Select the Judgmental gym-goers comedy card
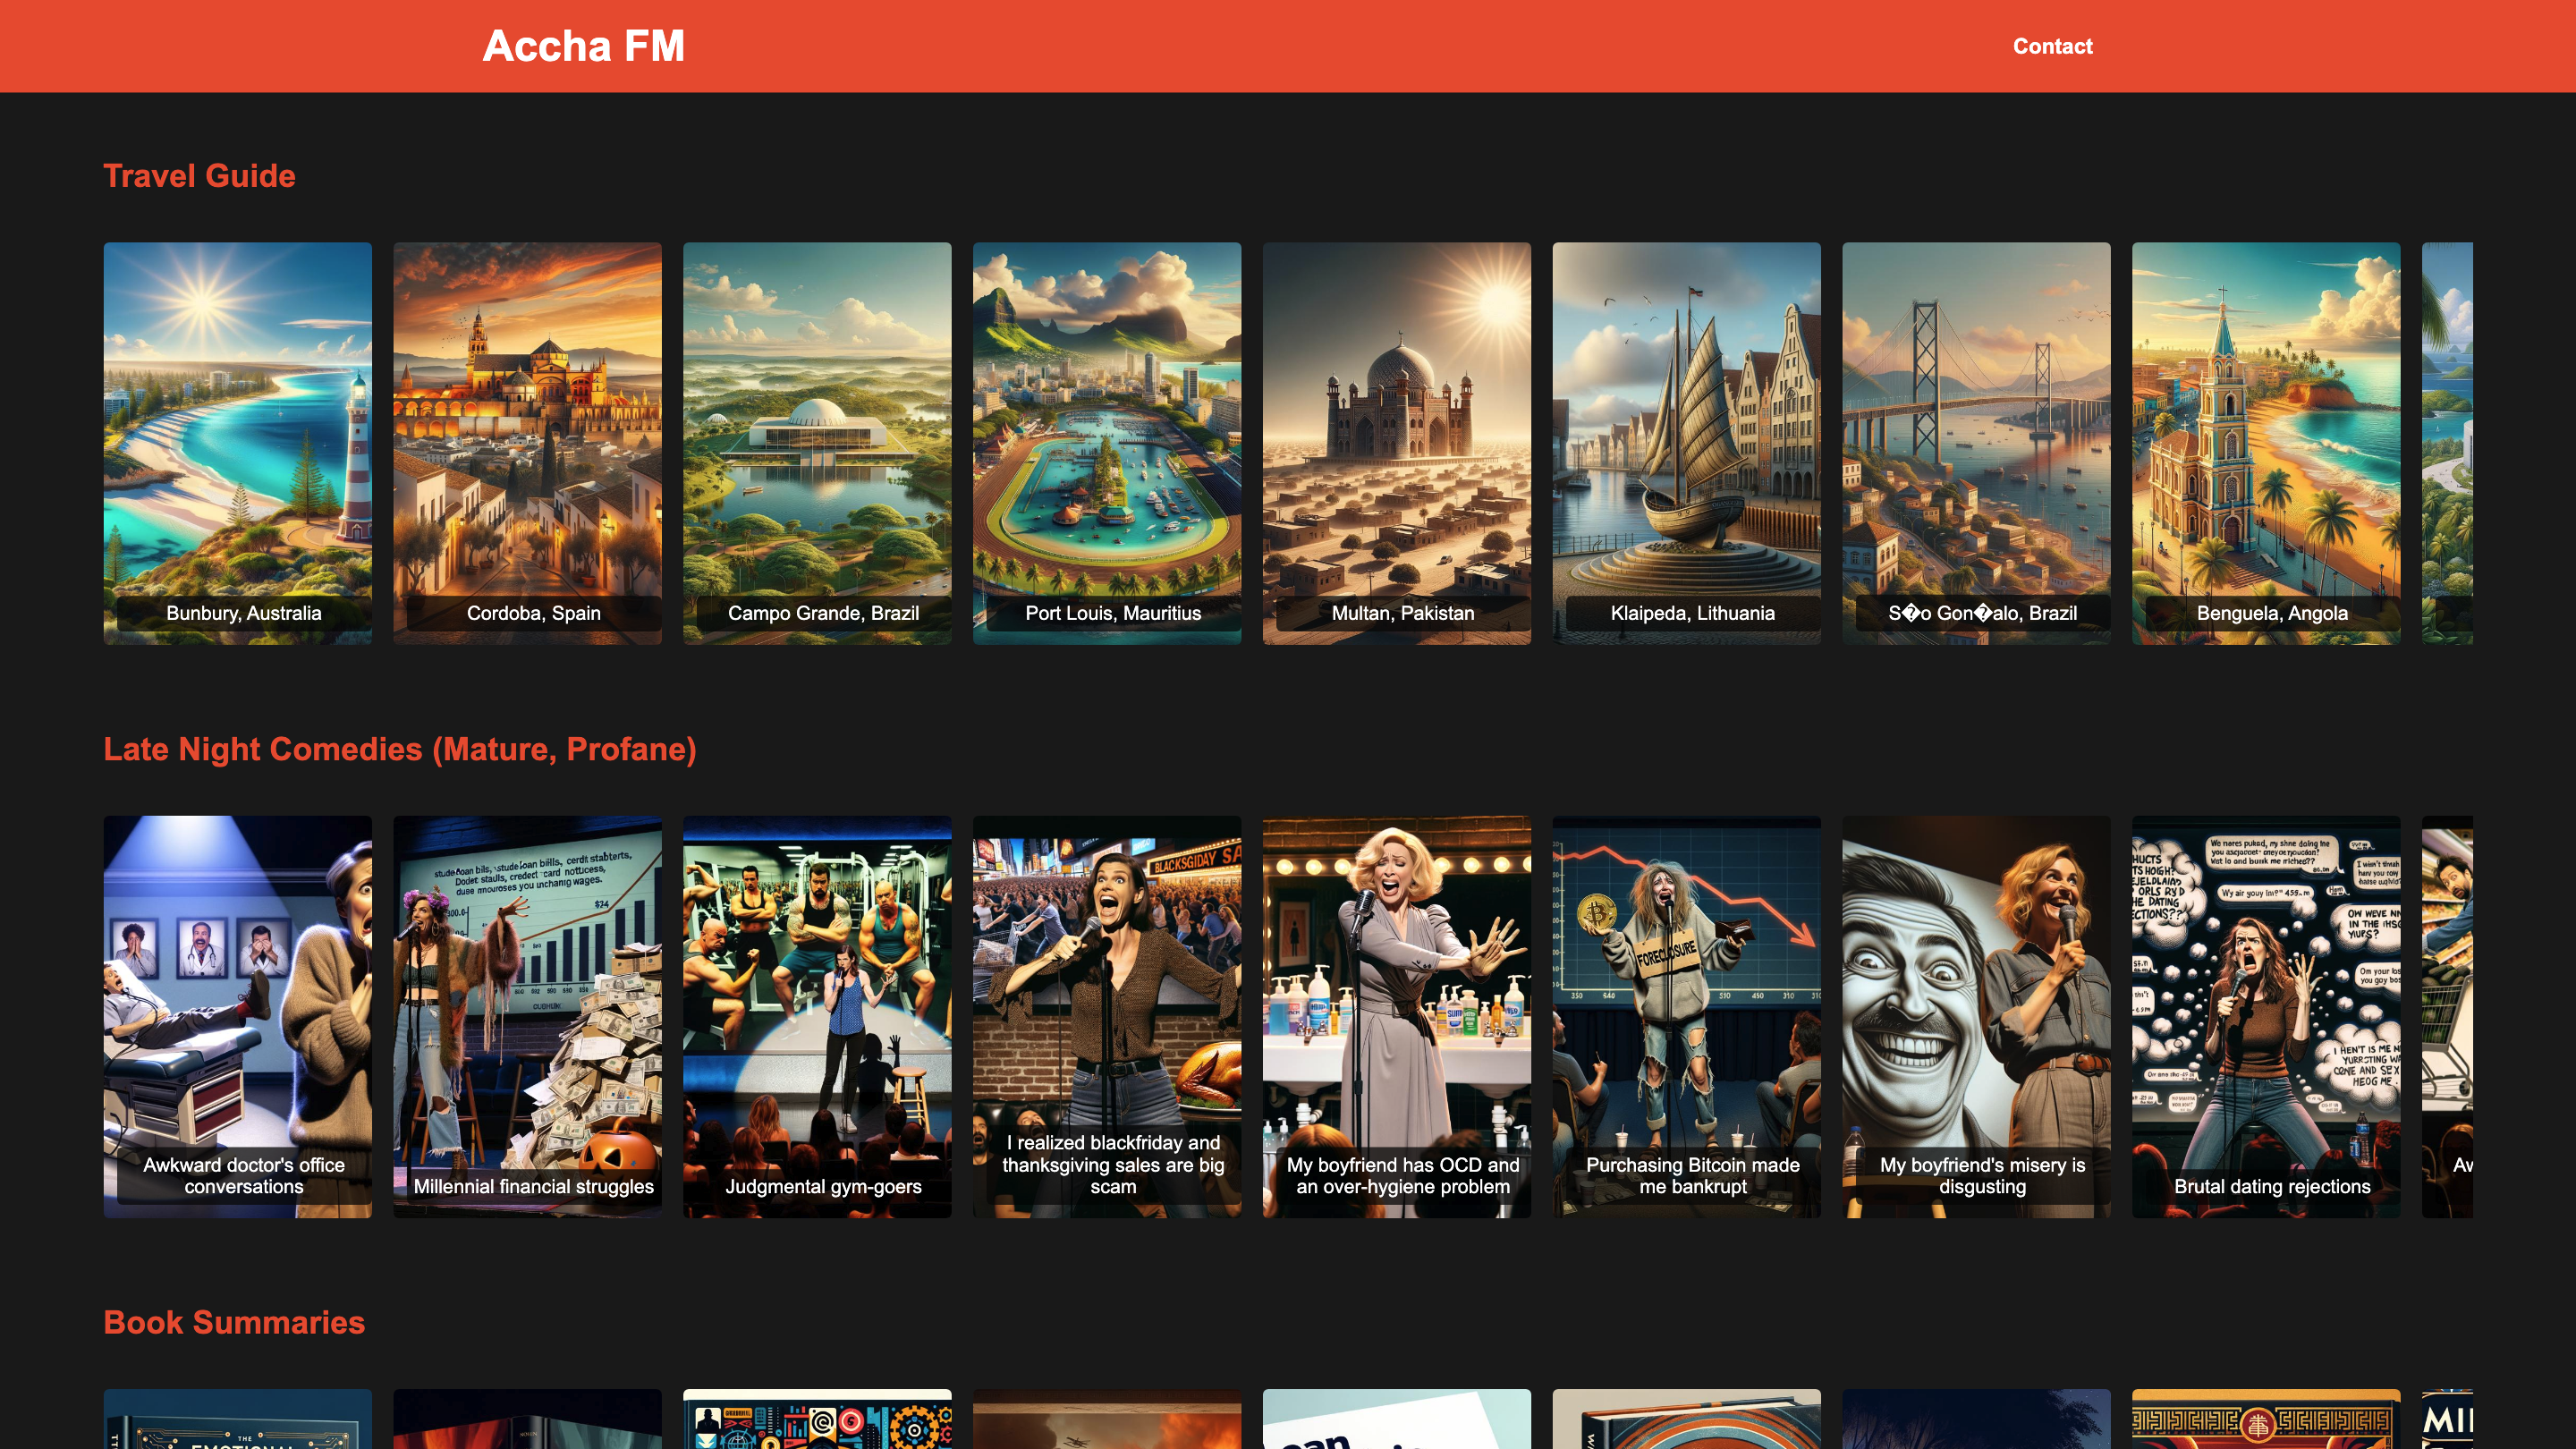The height and width of the screenshot is (1449, 2576). click(817, 1016)
